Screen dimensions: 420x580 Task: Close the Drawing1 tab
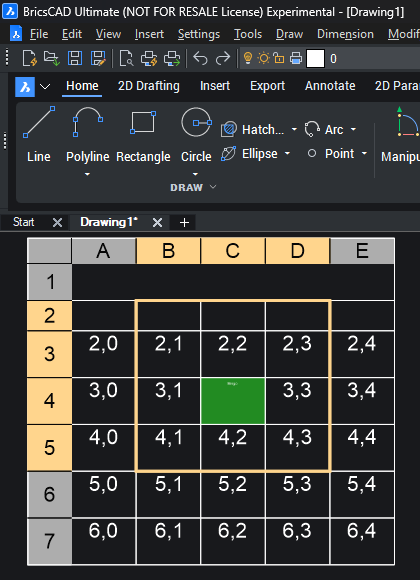click(x=158, y=222)
